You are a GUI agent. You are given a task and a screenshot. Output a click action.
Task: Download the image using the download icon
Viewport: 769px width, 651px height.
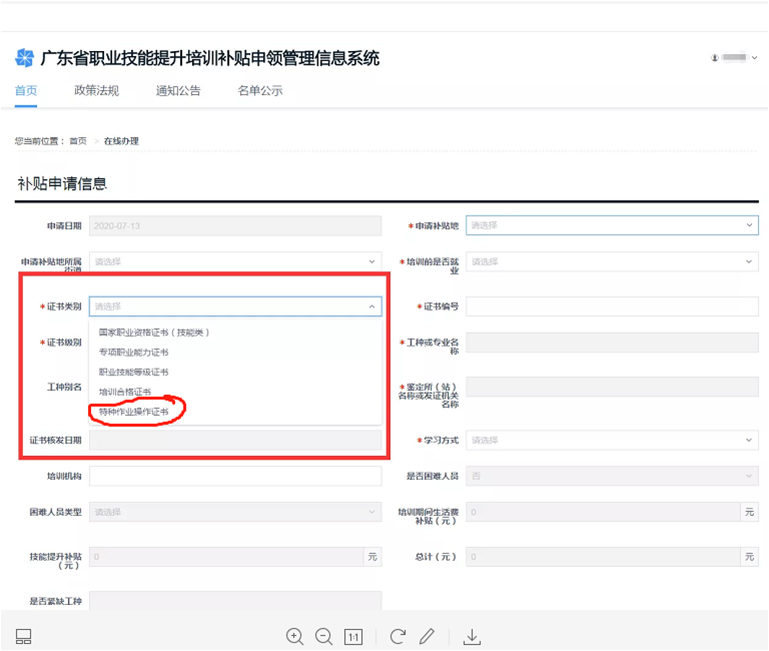tap(473, 636)
